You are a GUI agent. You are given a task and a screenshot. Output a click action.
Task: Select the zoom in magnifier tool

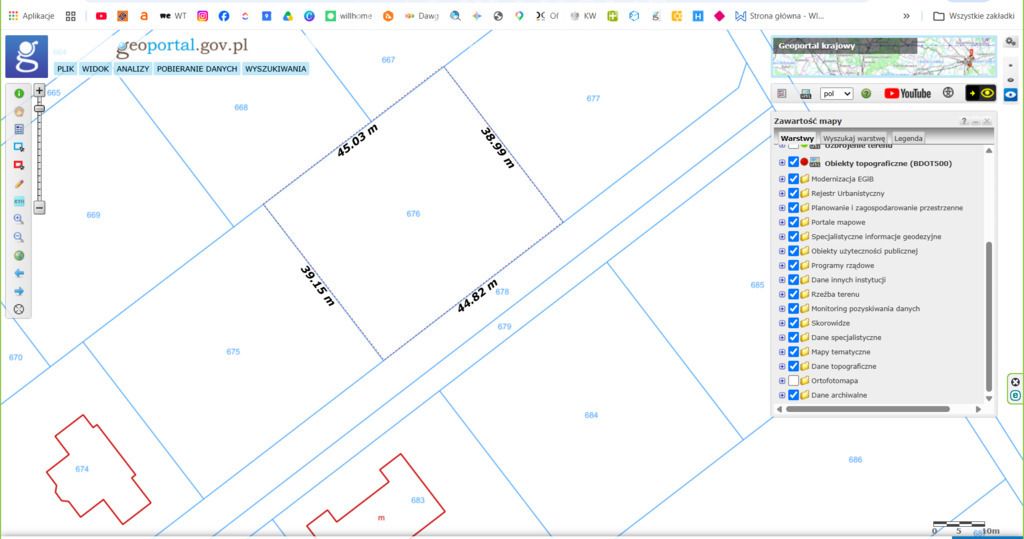(19, 220)
